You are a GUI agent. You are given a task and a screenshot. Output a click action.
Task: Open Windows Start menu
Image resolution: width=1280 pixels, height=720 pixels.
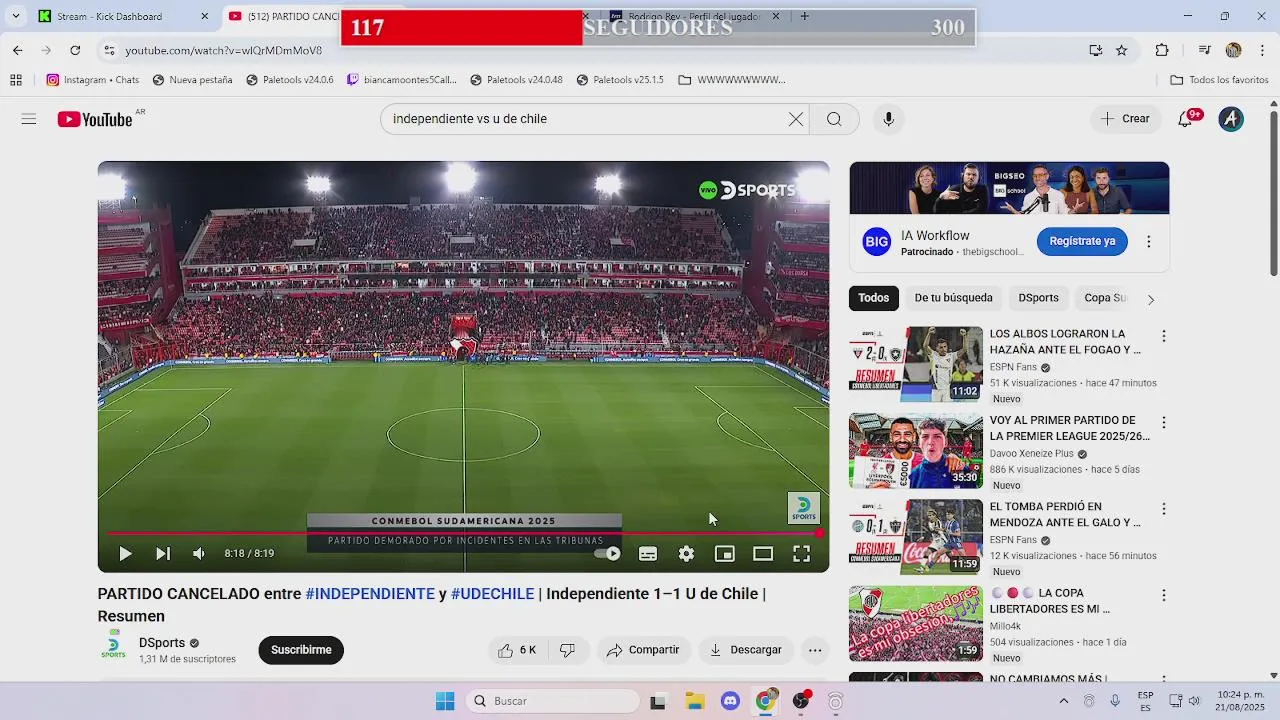[x=445, y=701]
